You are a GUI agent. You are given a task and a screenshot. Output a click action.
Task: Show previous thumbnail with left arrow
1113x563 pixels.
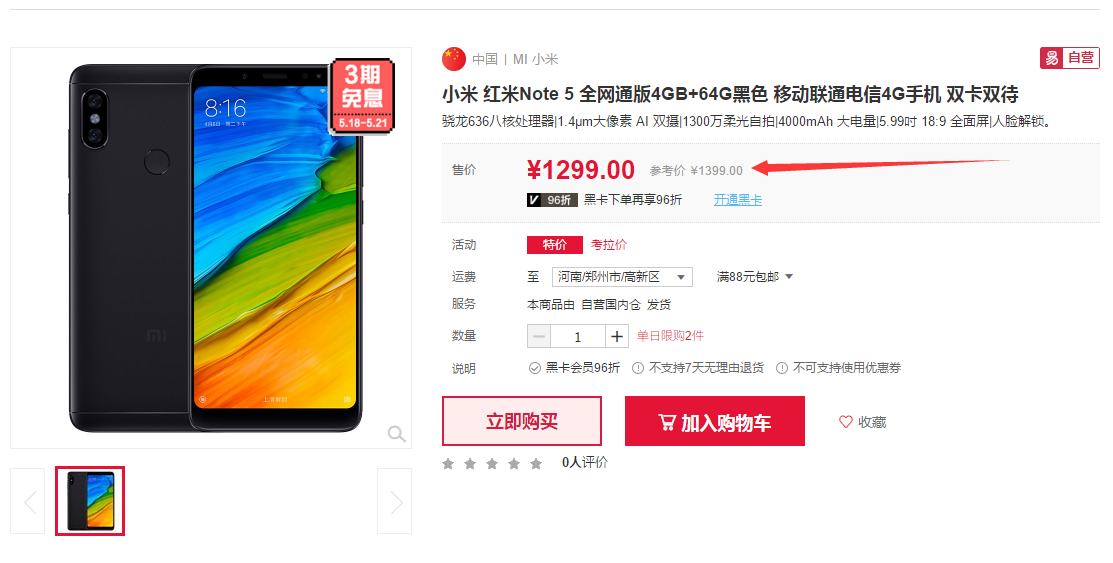coord(28,501)
